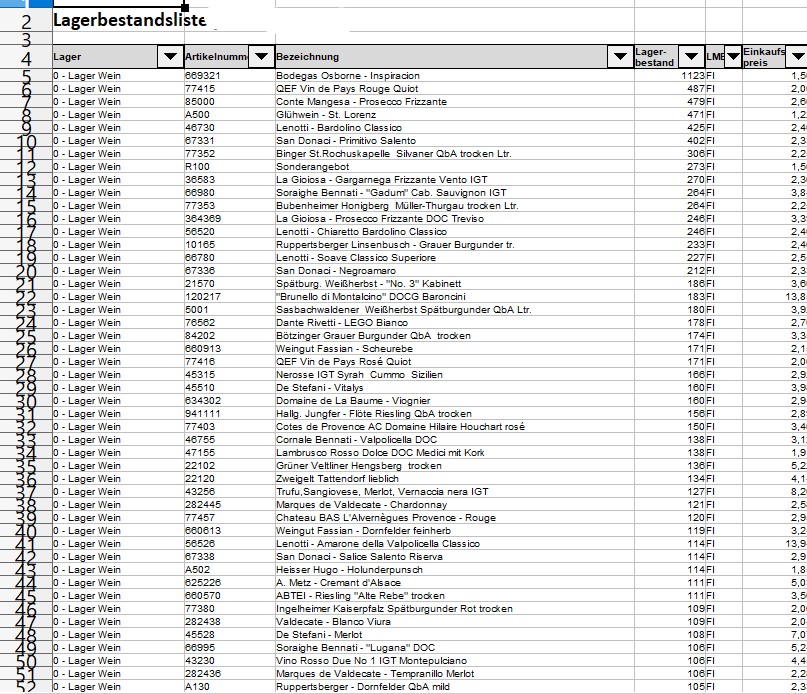Open the Lagerbestand column filter dropdown
This screenshot has width=807, height=694.
tap(692, 57)
